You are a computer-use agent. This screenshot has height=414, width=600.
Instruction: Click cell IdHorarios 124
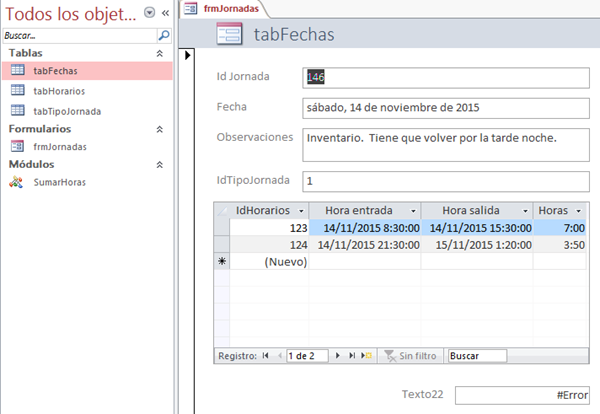(x=269, y=244)
